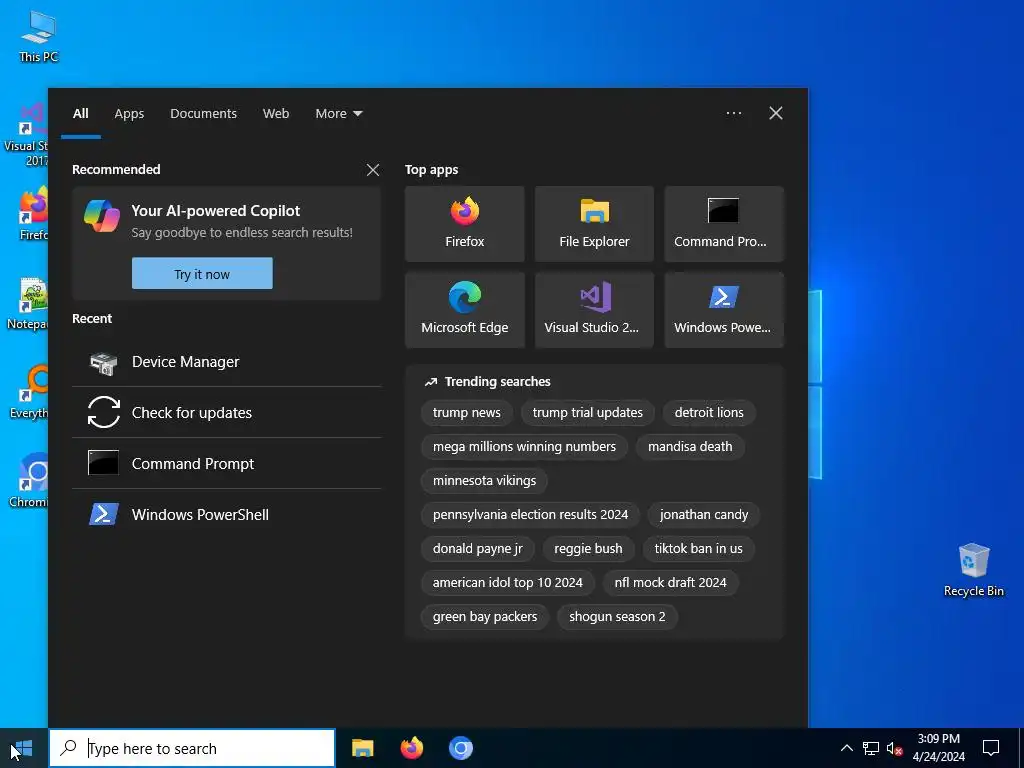Screen dimensions: 1024x768
Task: Switch to the Documents tab
Action: (203, 114)
